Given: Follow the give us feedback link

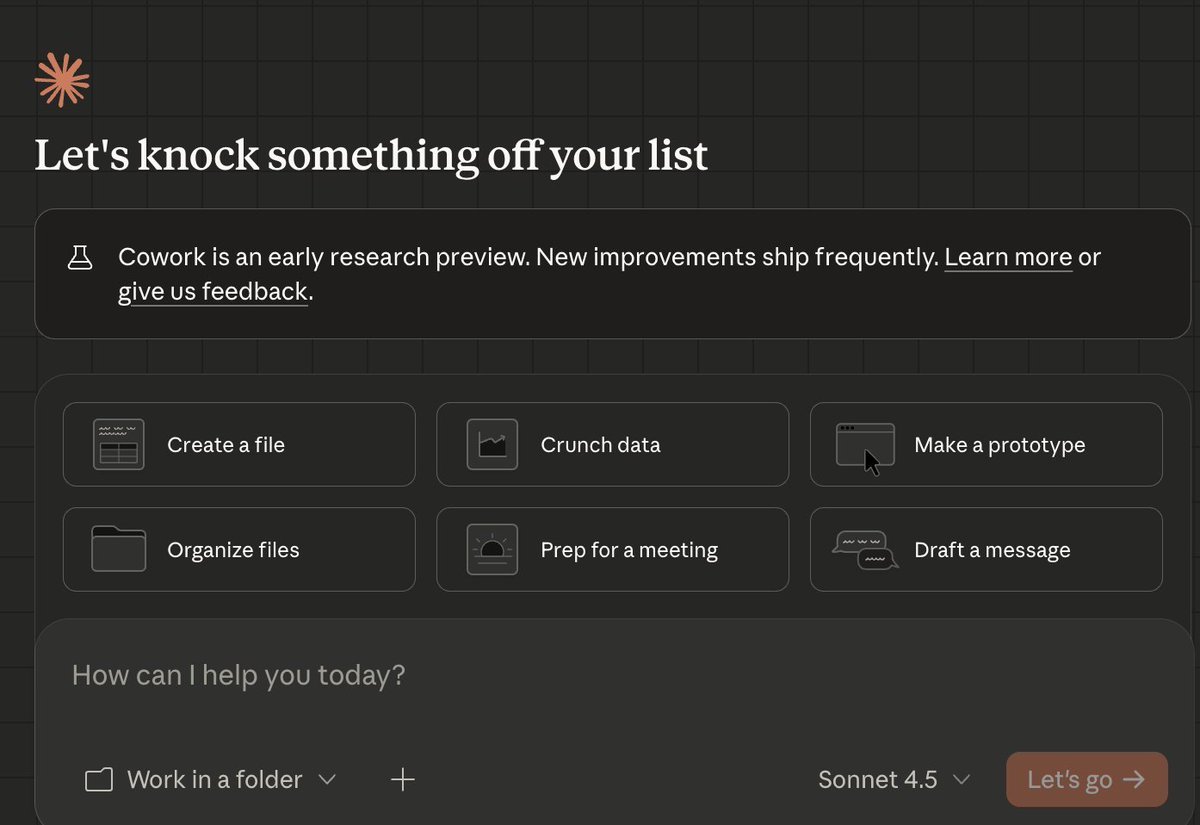Looking at the screenshot, I should coord(213,292).
